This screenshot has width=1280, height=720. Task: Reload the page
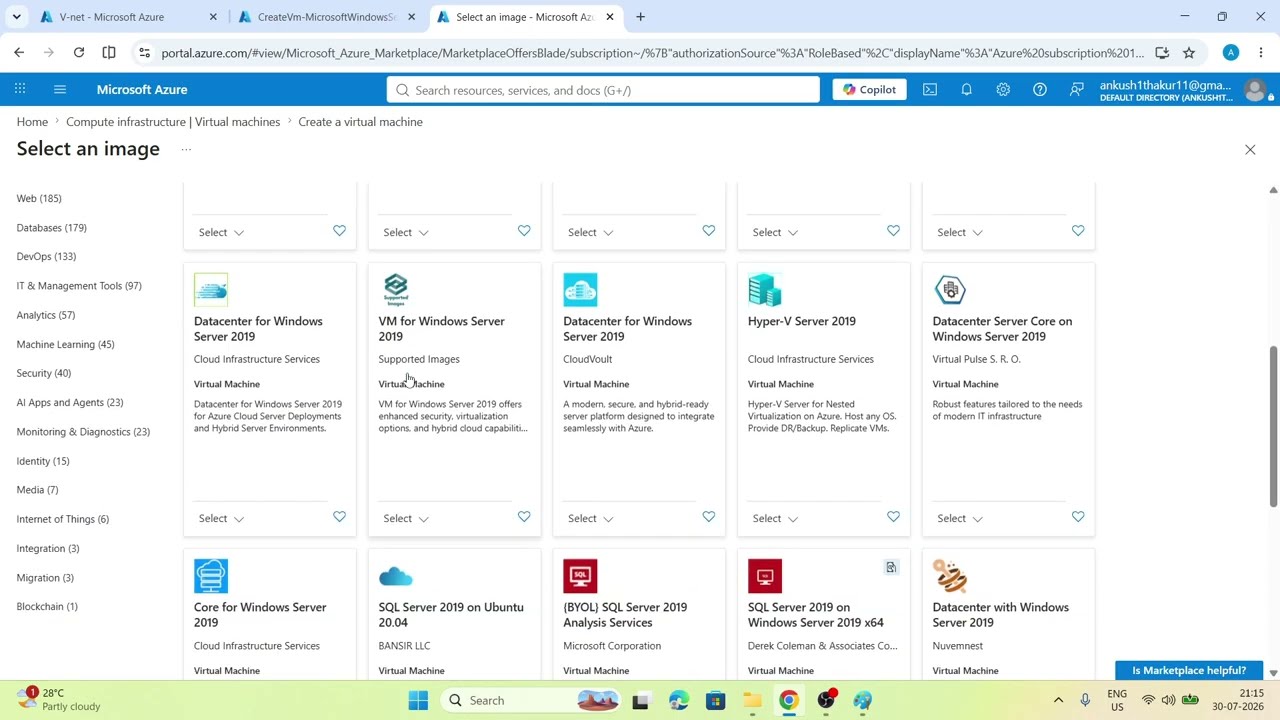point(79,53)
